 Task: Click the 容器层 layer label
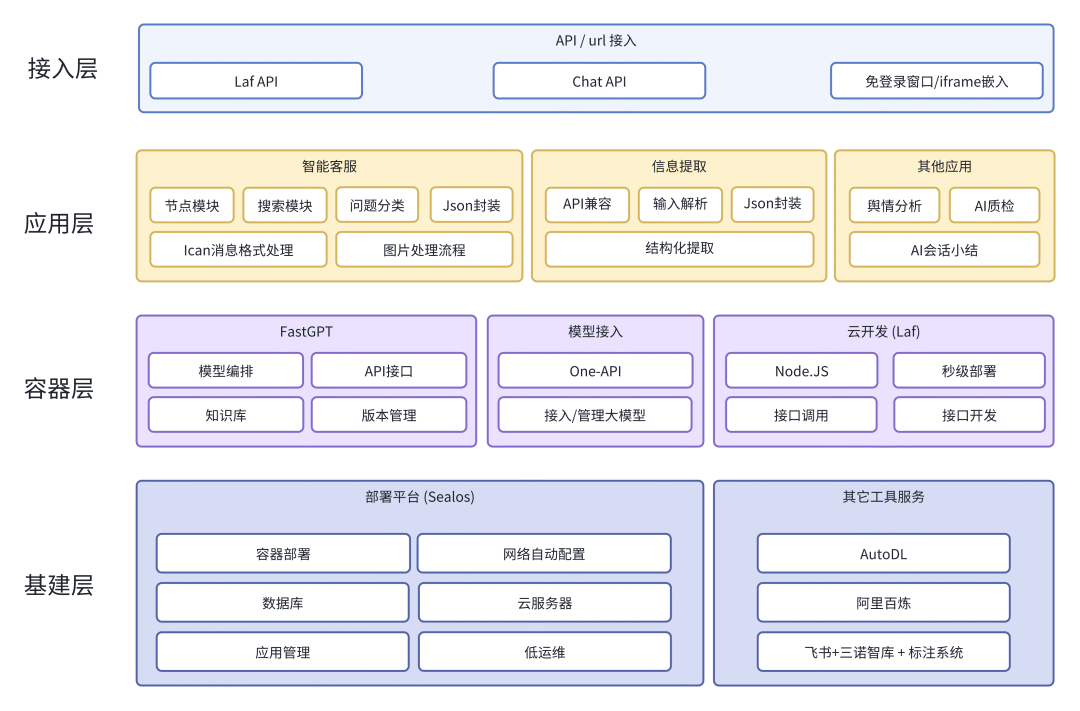[x=59, y=389]
